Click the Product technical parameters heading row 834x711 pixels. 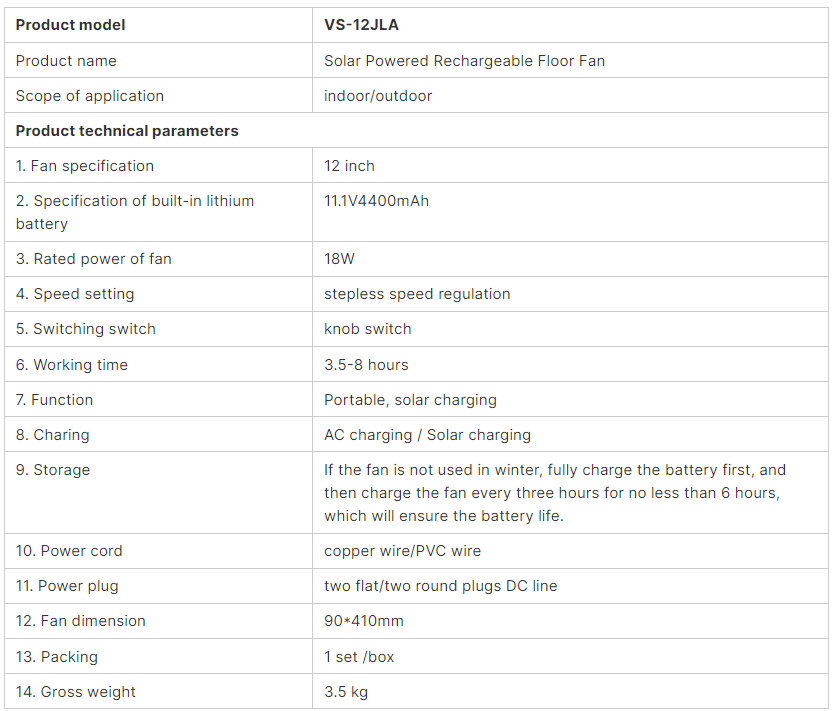(x=416, y=130)
